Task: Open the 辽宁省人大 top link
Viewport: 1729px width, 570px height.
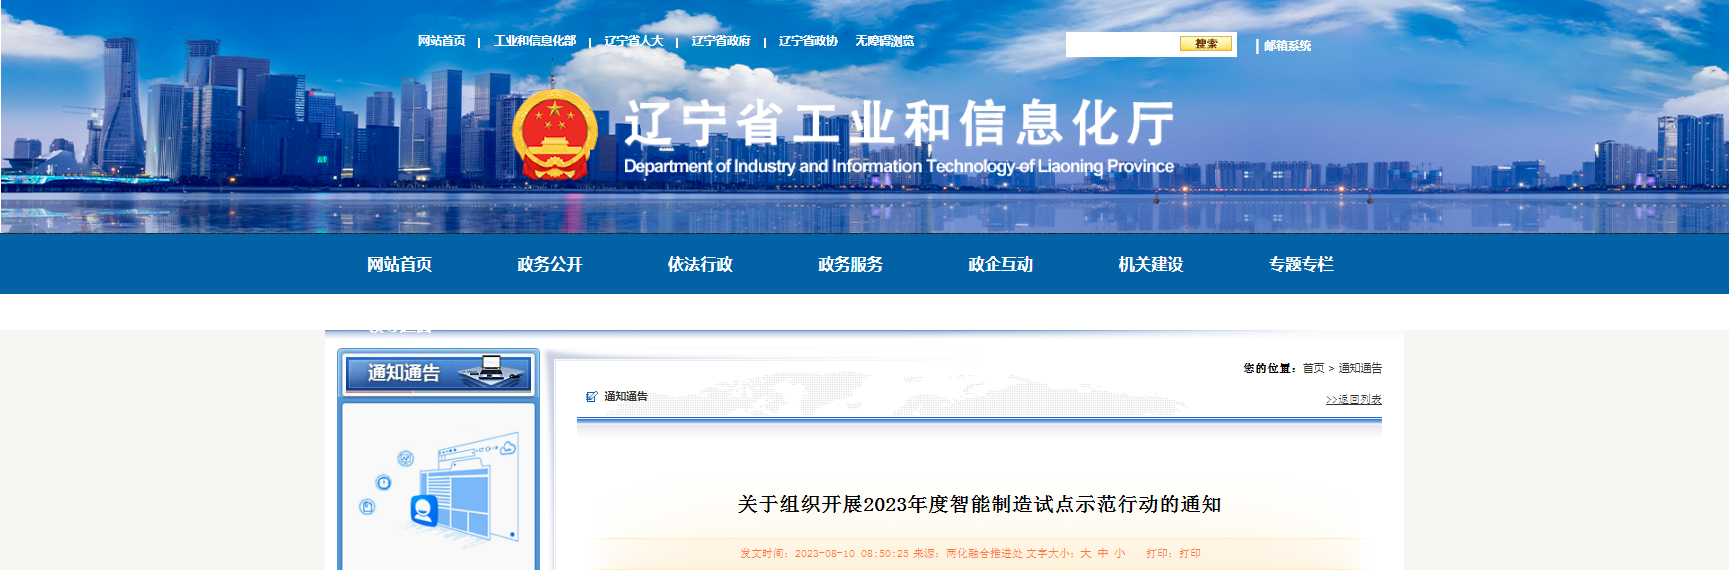Action: 634,41
